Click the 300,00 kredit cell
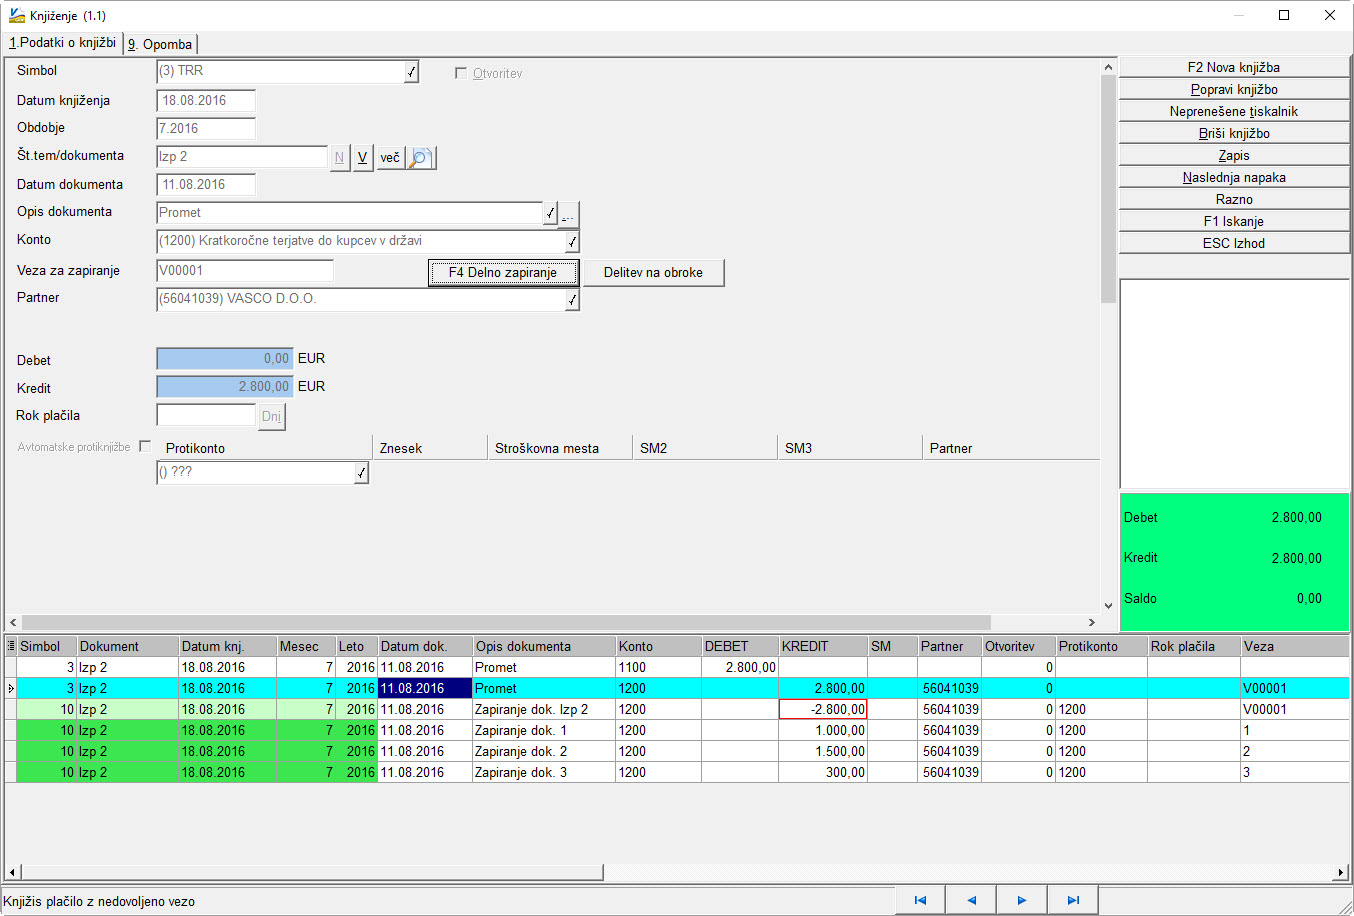The width and height of the screenshot is (1354, 916). pos(823,772)
